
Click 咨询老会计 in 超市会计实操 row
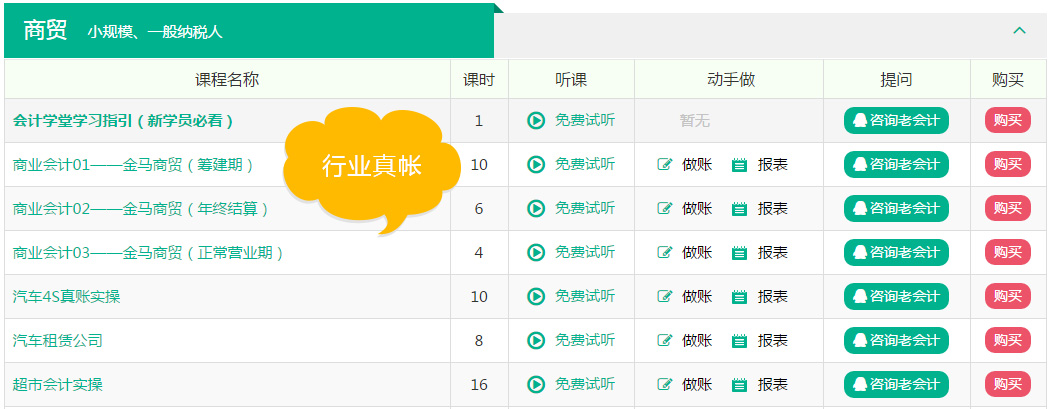(896, 384)
